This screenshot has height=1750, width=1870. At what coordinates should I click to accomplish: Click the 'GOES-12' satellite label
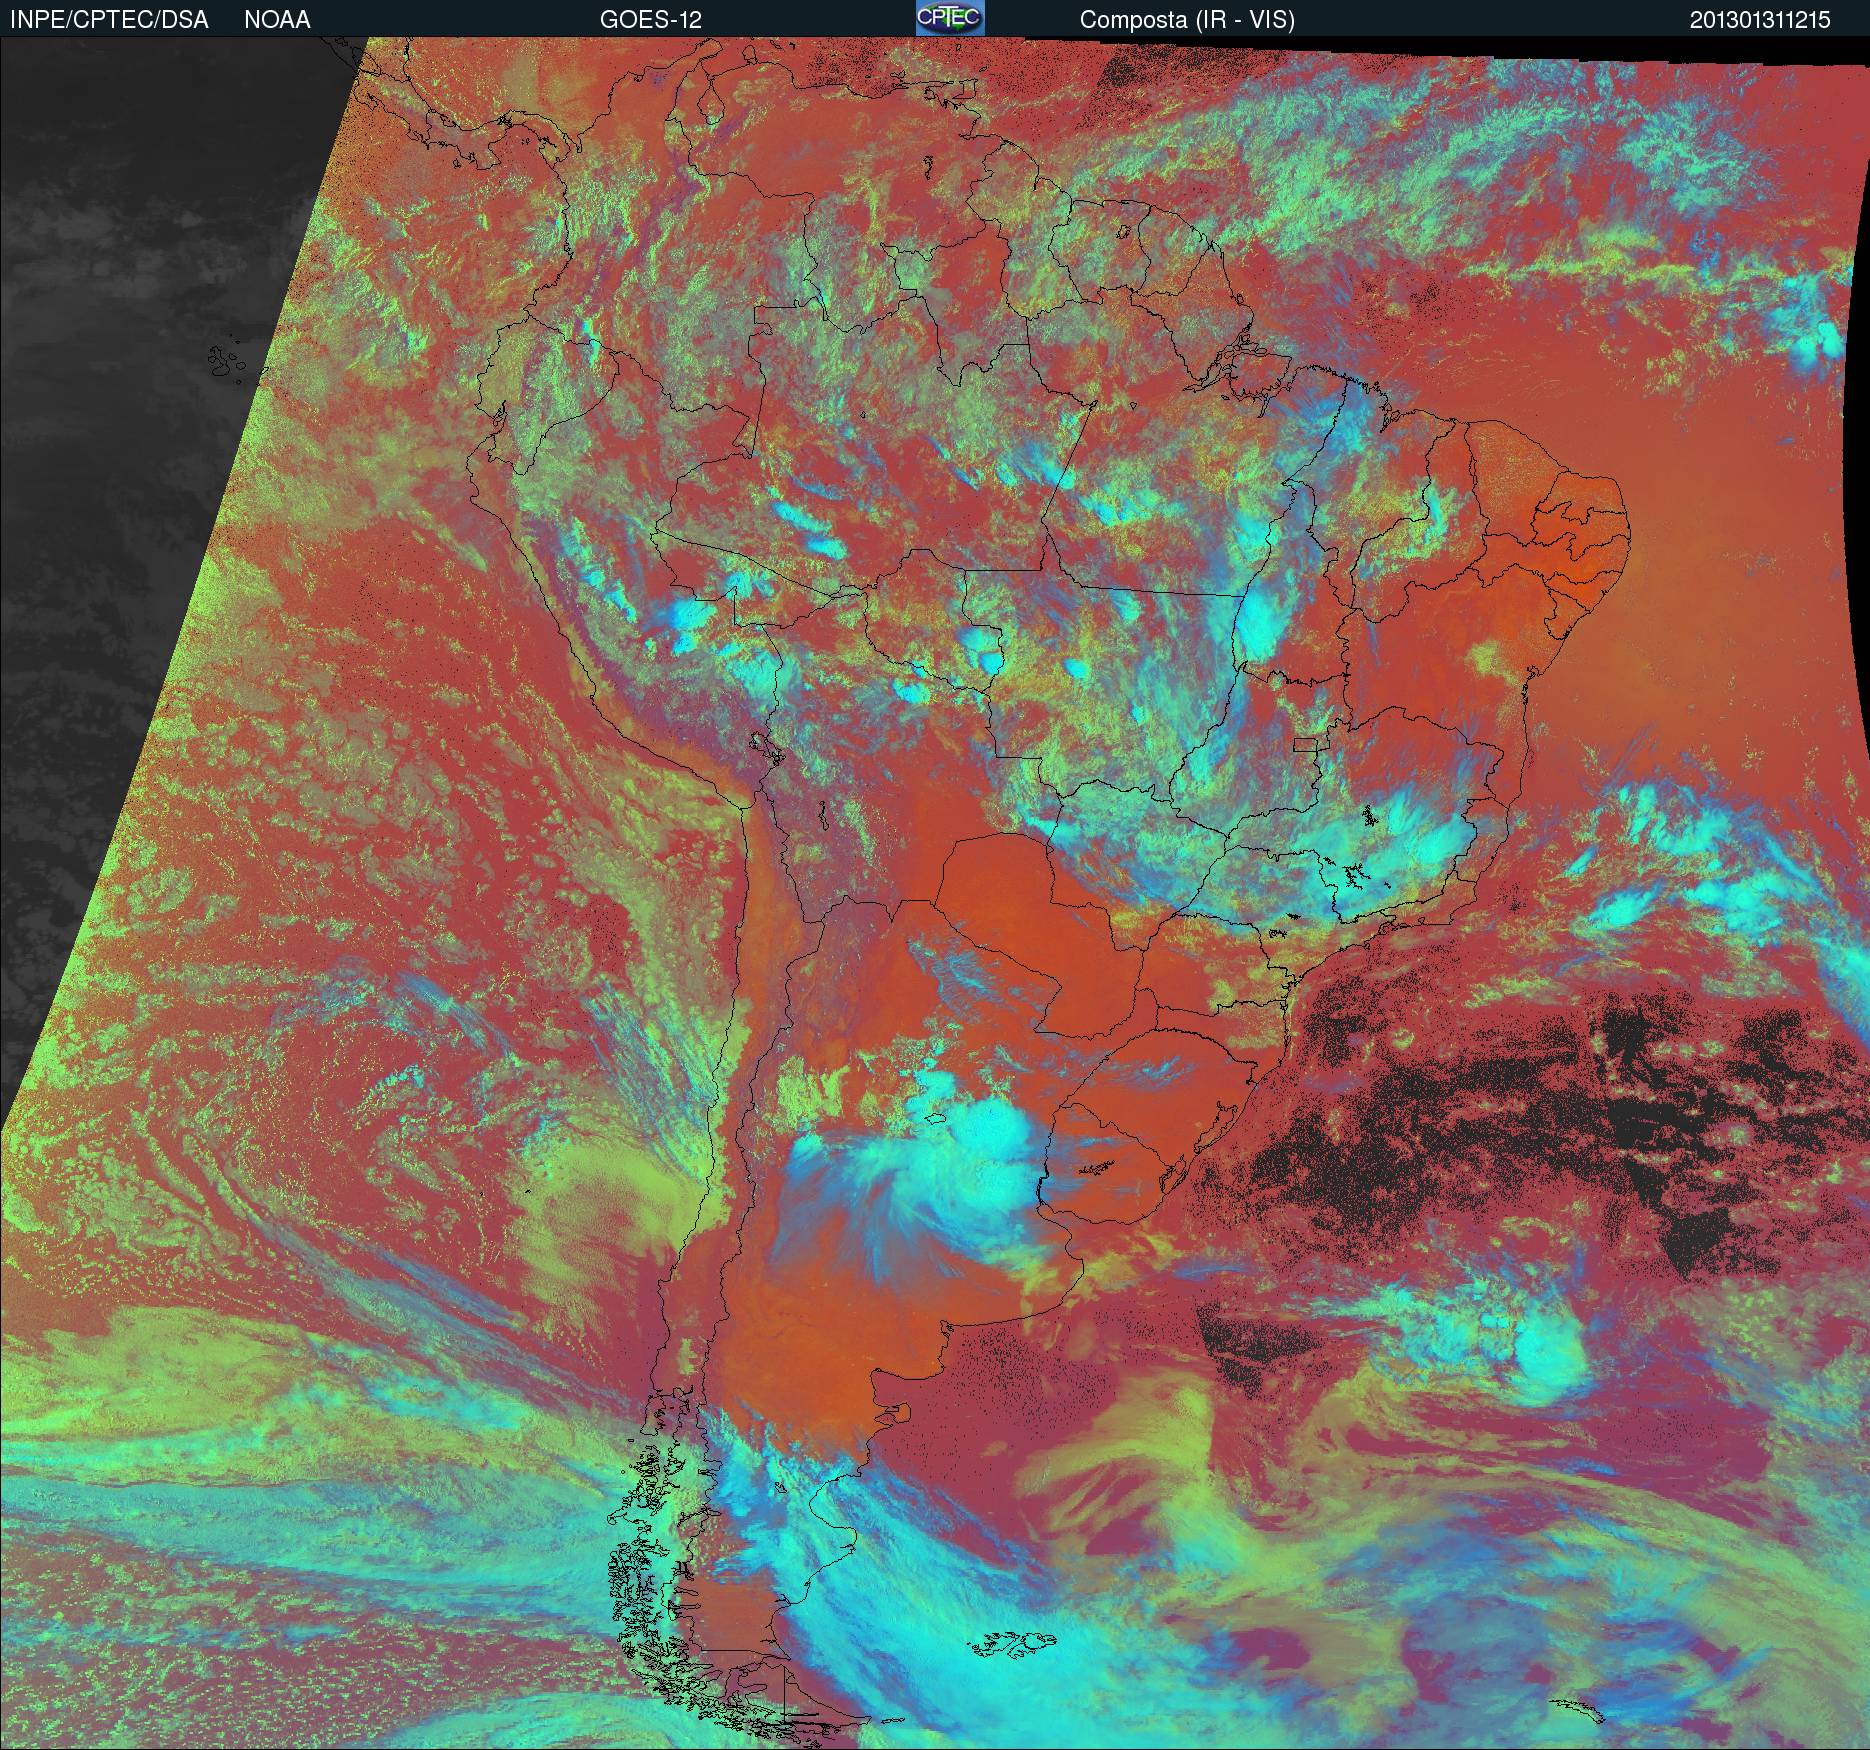pyautogui.click(x=650, y=20)
